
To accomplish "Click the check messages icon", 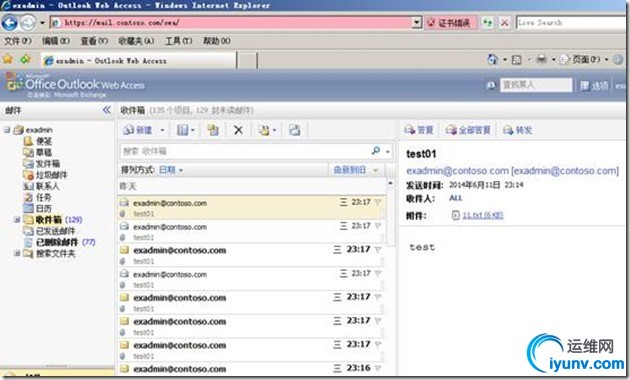I will pyautogui.click(x=295, y=130).
